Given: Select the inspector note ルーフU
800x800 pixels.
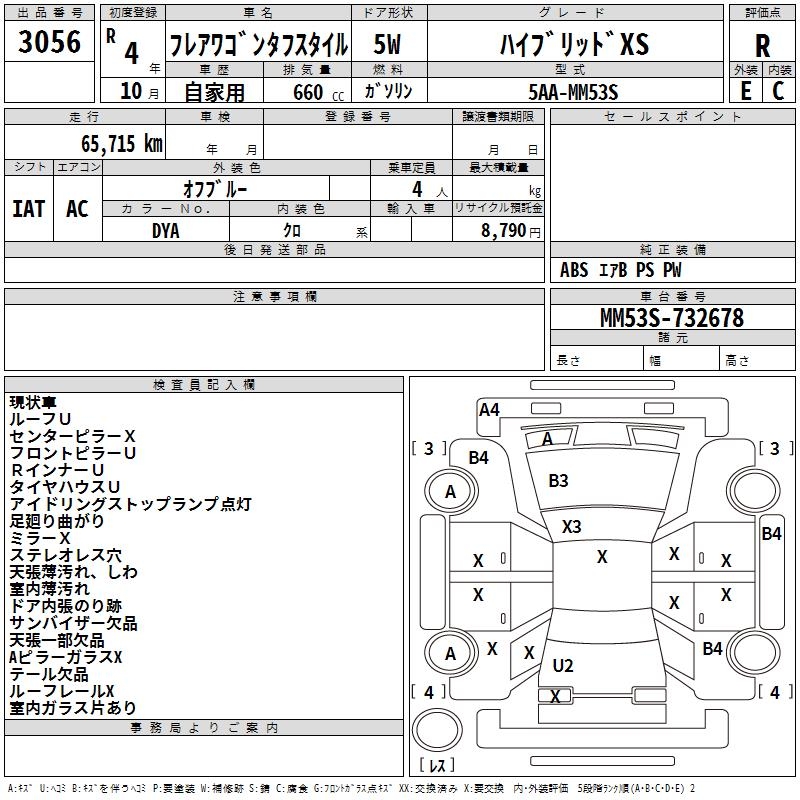Looking at the screenshot, I should tap(40, 419).
